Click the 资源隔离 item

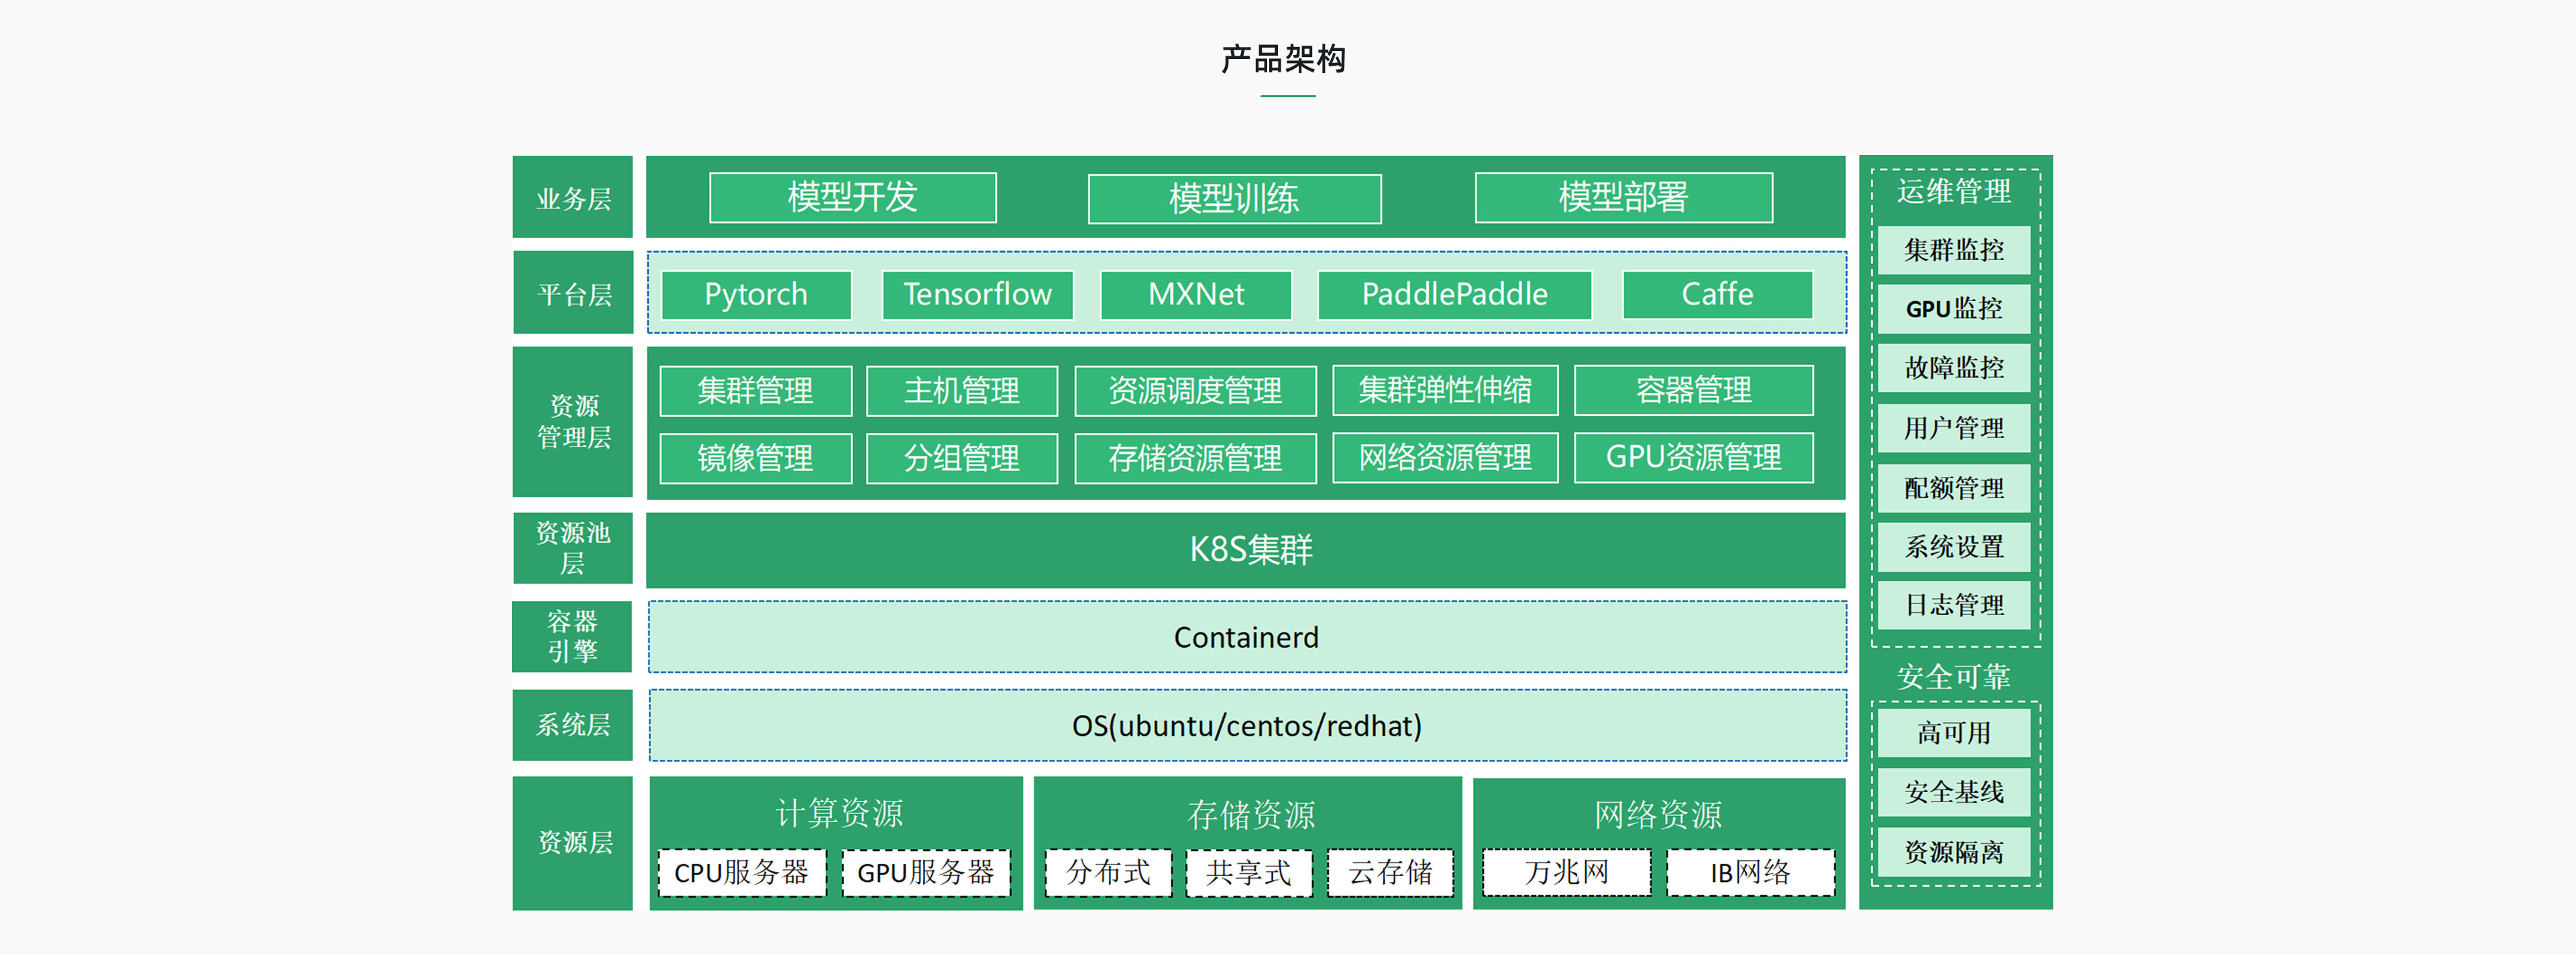point(1954,851)
